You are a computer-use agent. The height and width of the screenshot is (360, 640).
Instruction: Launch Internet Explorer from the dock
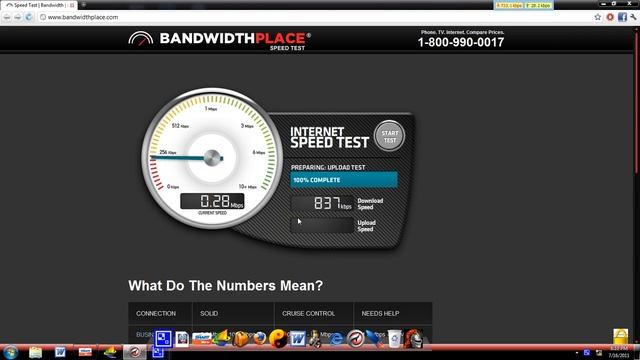(x=336, y=339)
